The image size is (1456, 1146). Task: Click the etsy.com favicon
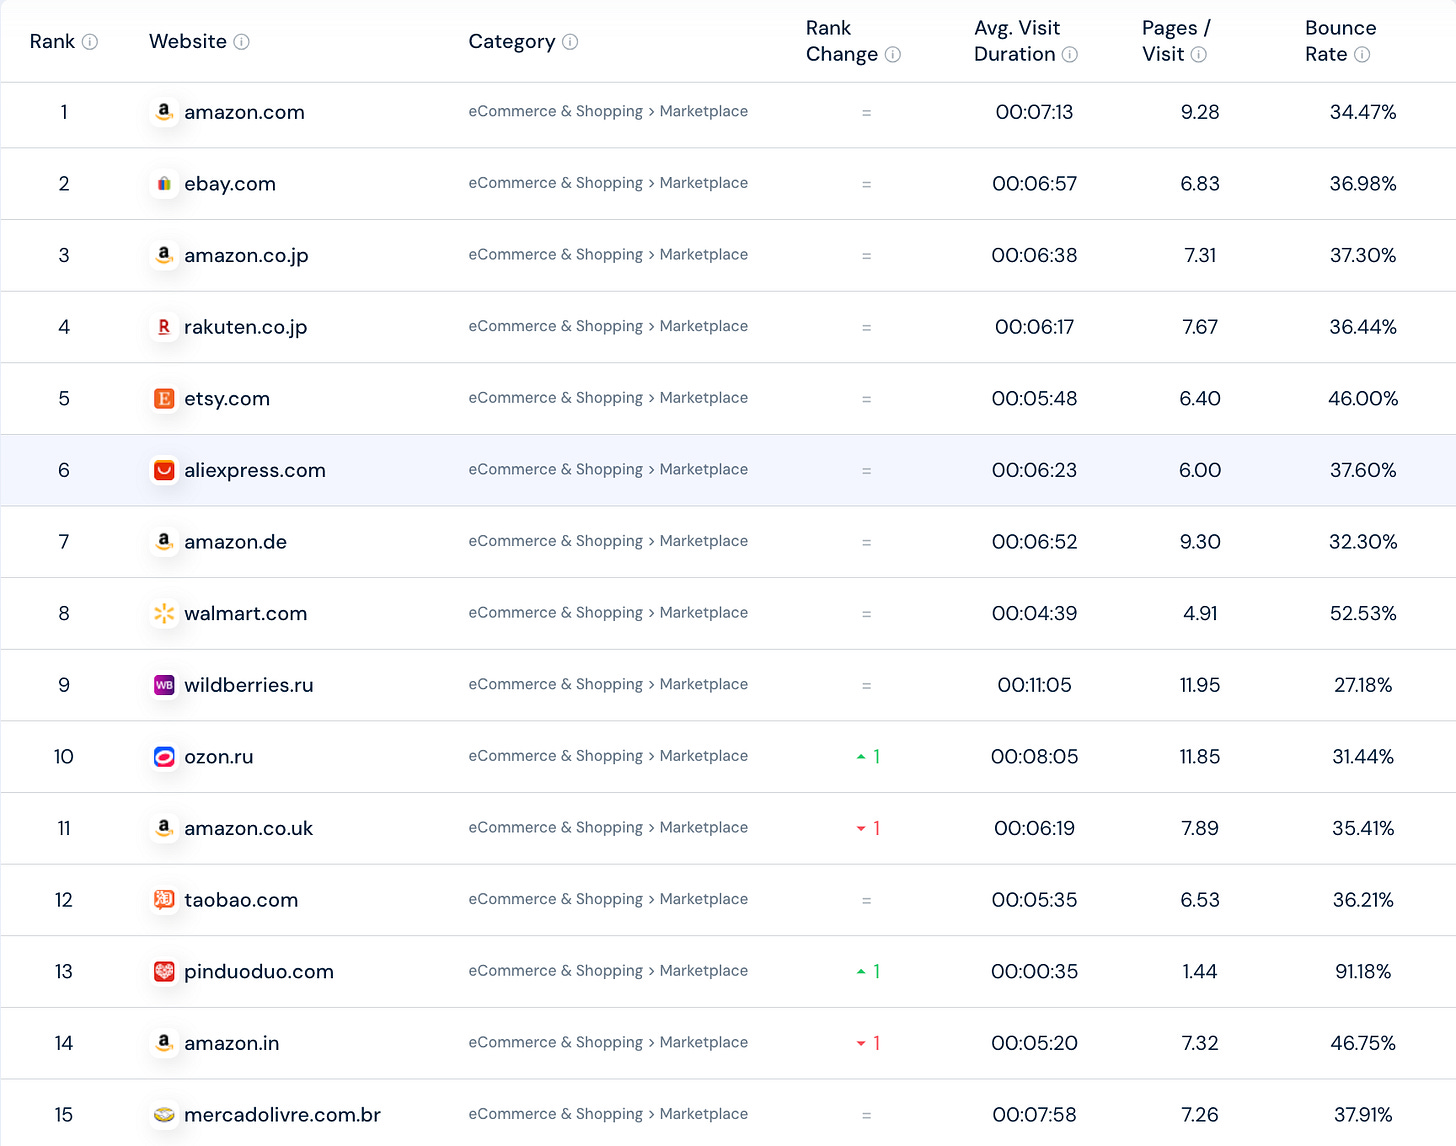pyautogui.click(x=164, y=399)
